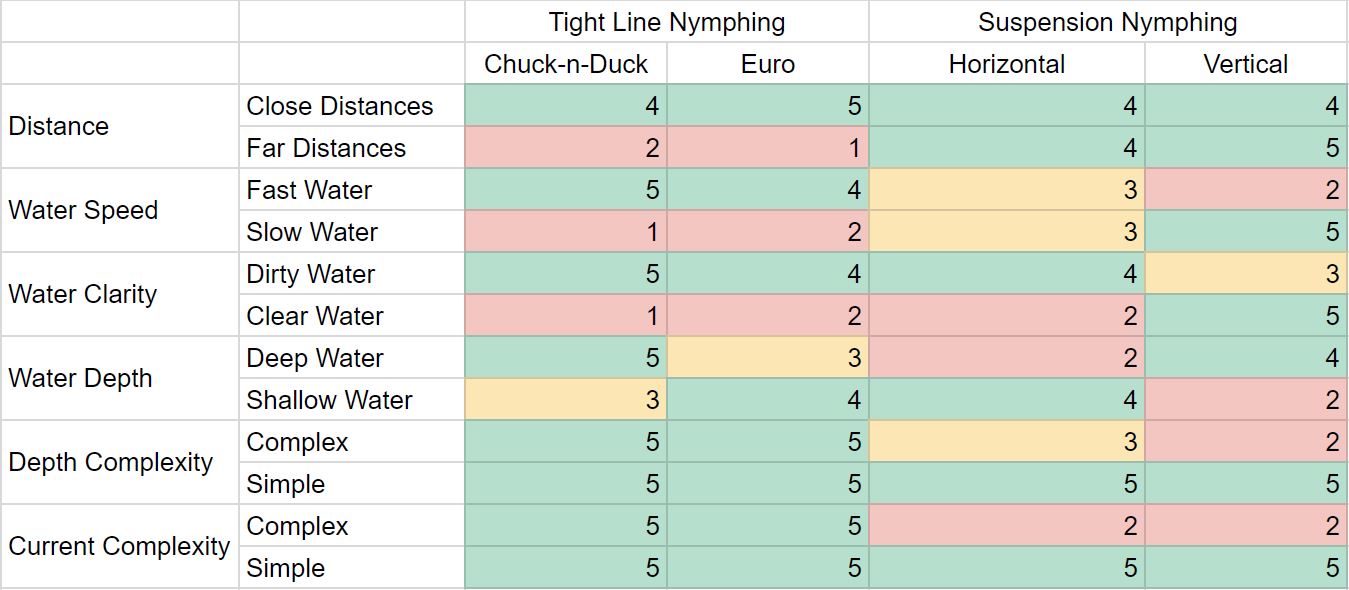The image size is (1349, 590).
Task: Click the green Vertical cell for Clear Water
Action: [1246, 316]
